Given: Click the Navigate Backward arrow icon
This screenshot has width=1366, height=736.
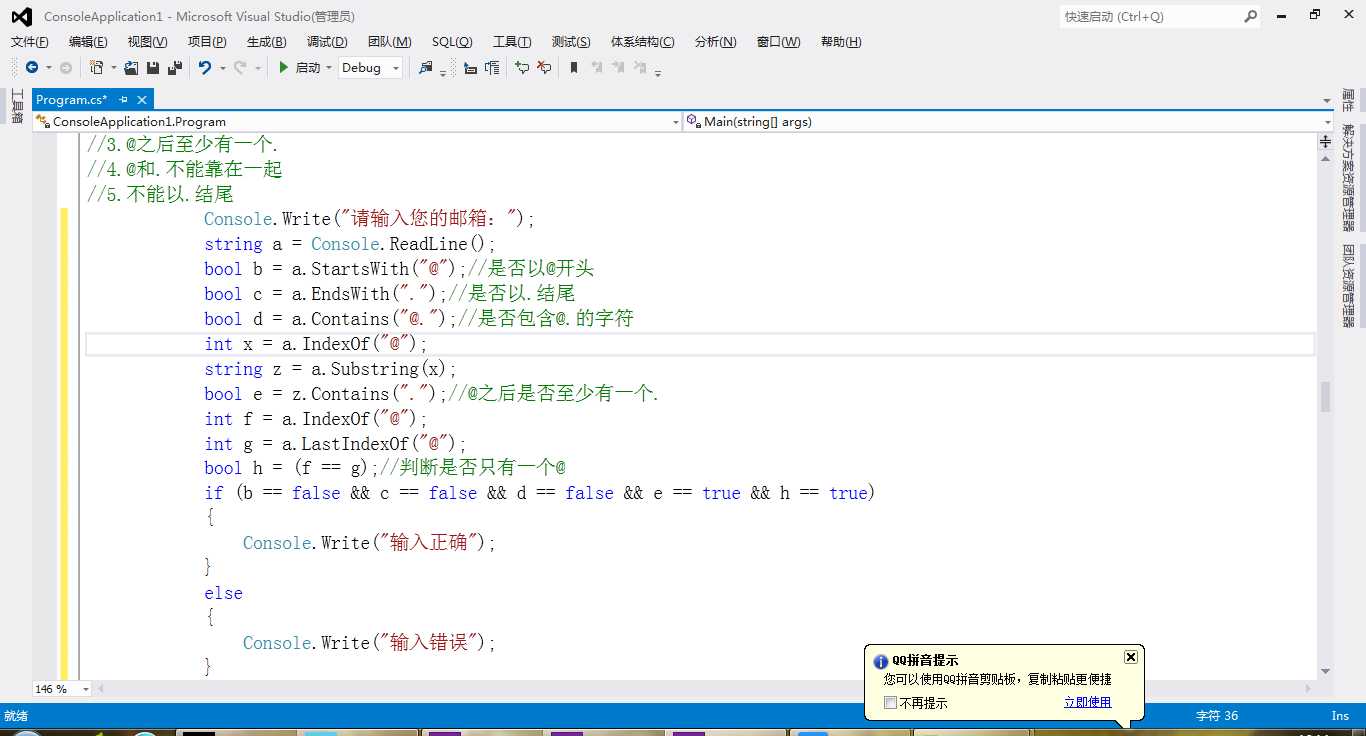Looking at the screenshot, I should click(32, 68).
